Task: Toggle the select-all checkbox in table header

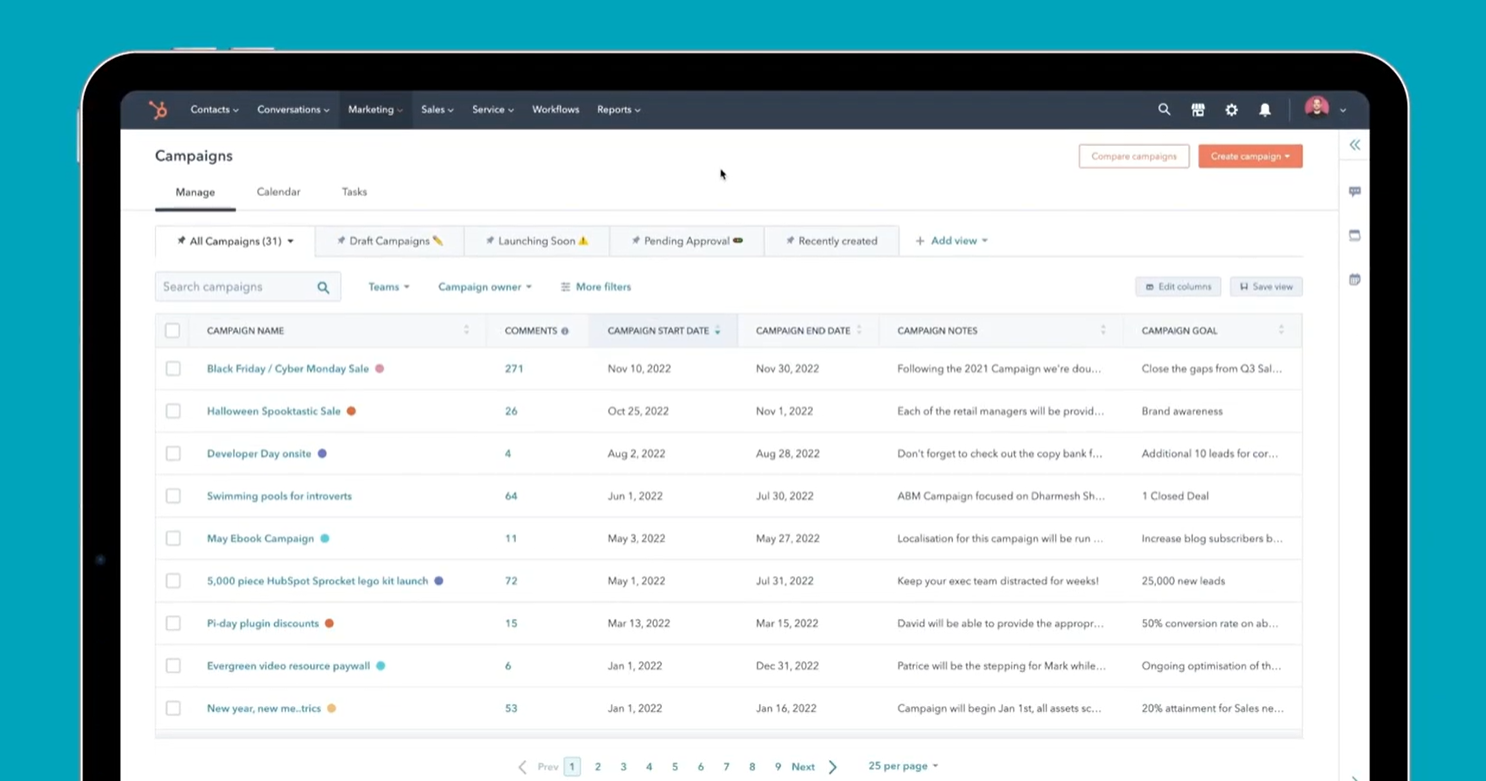Action: [172, 330]
